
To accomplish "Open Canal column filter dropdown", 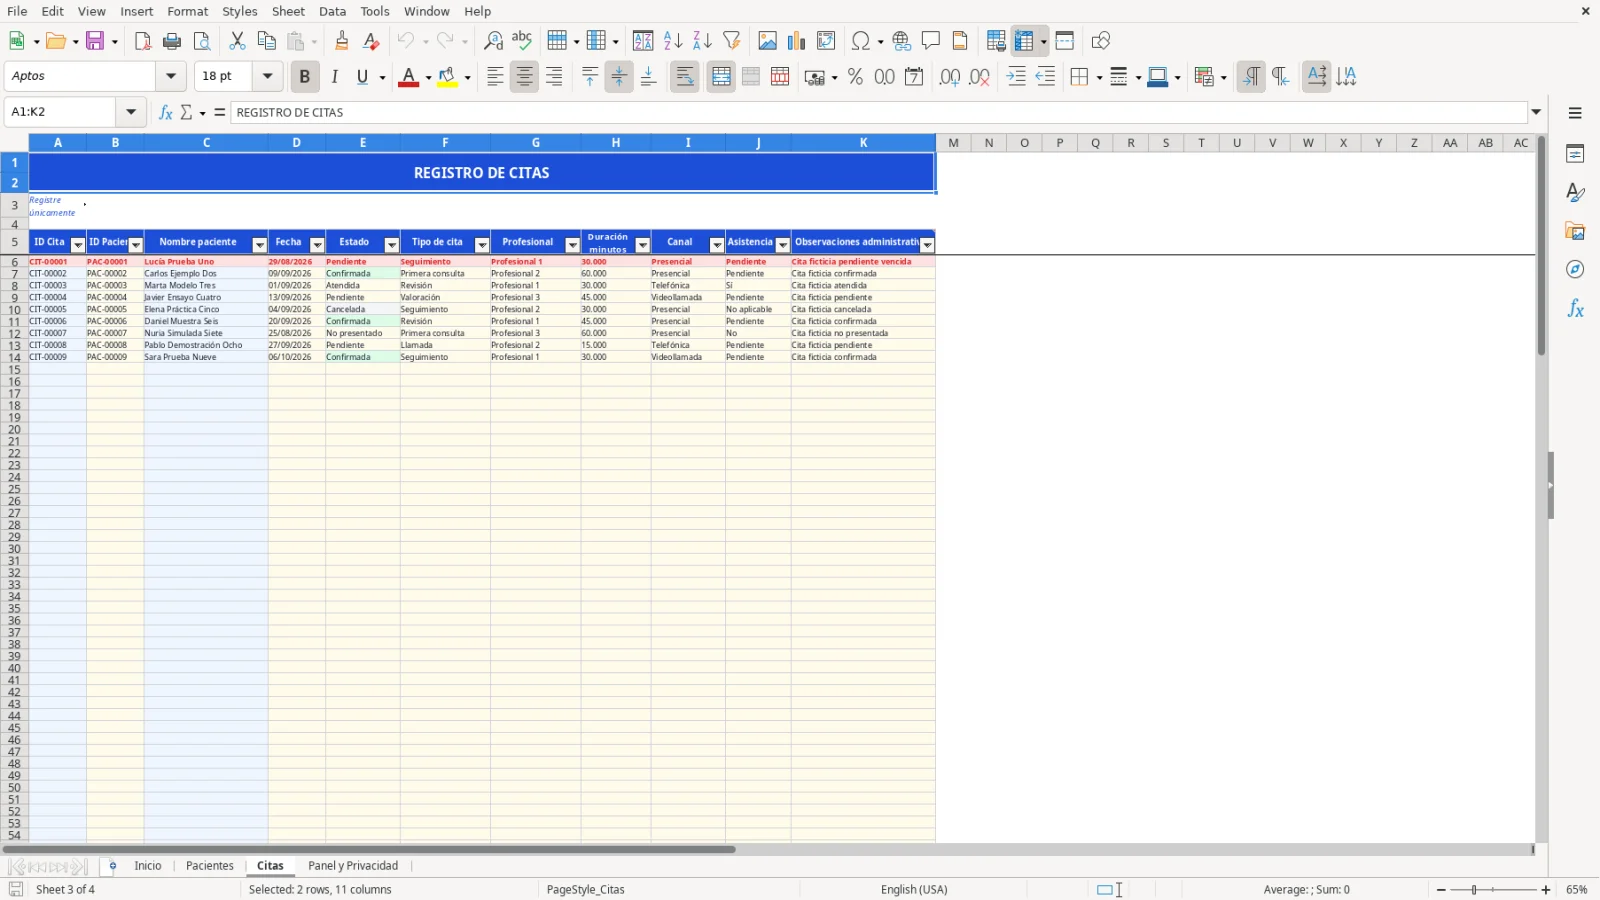I will point(717,245).
